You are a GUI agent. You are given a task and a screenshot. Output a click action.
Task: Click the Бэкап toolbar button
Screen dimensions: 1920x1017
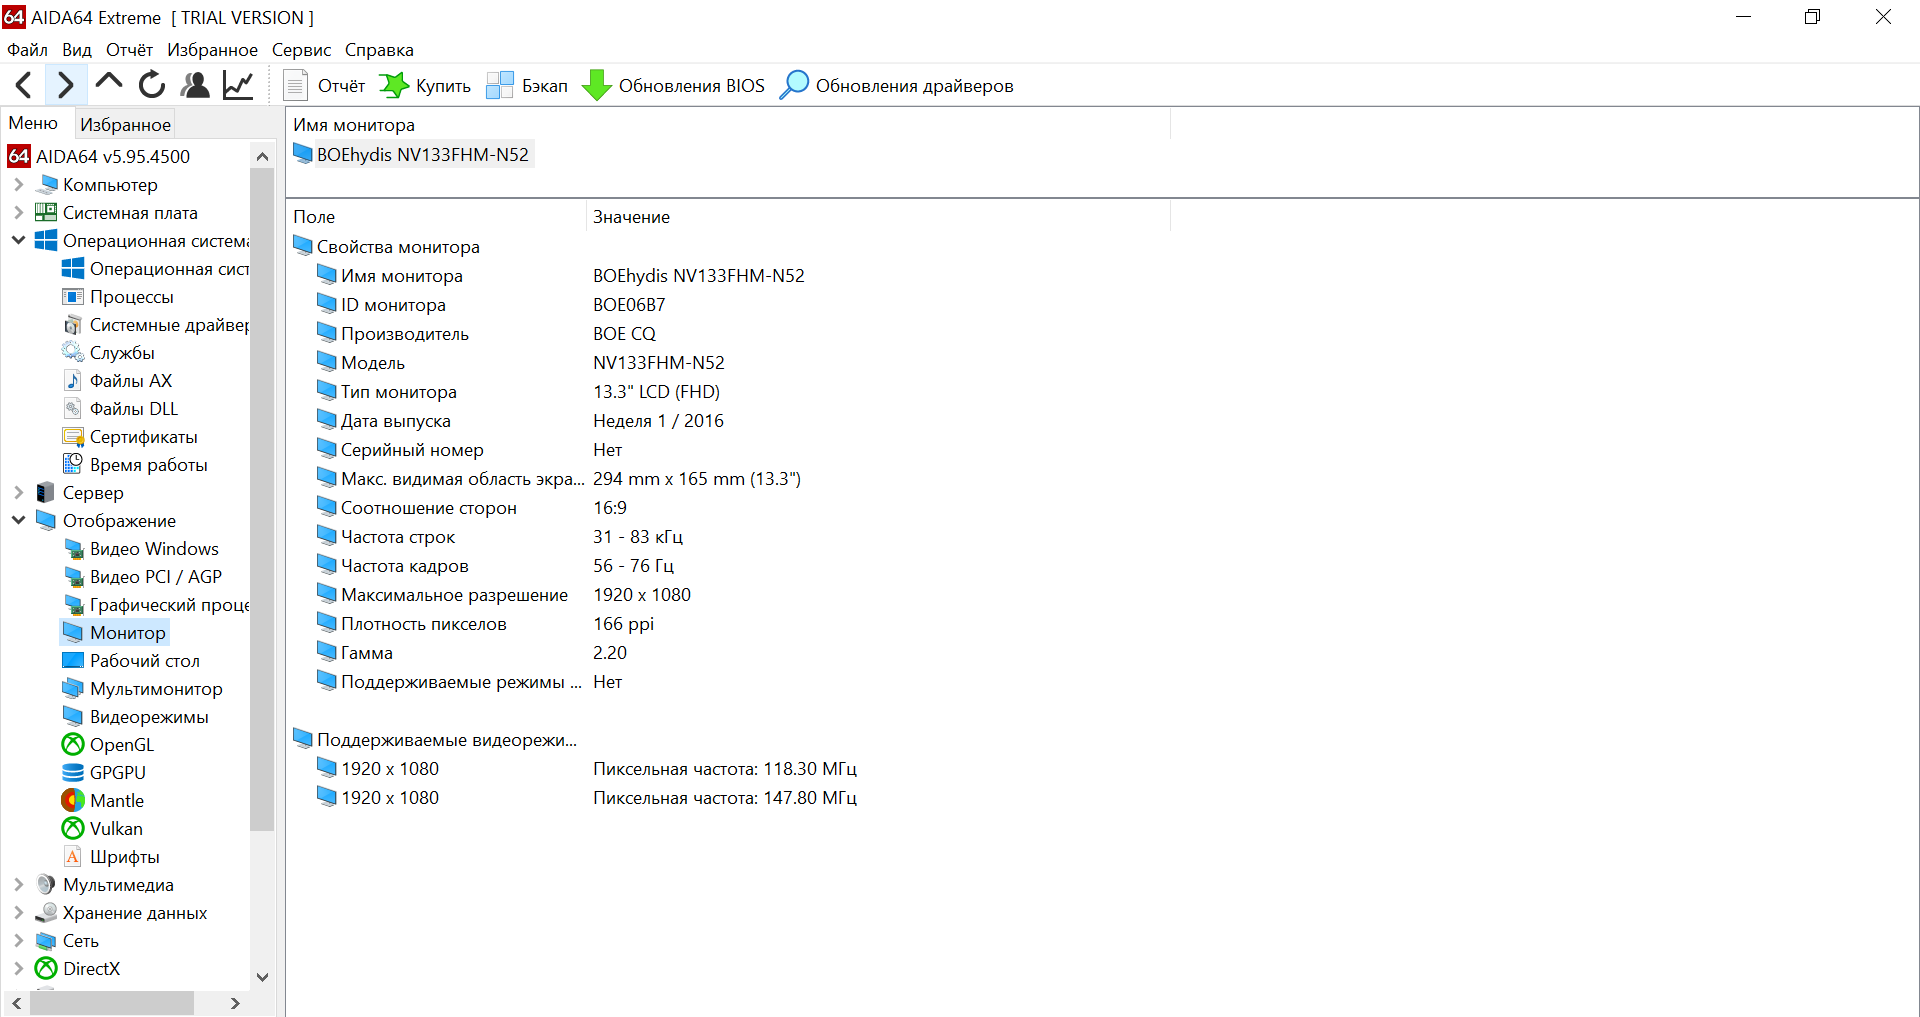[x=526, y=85]
